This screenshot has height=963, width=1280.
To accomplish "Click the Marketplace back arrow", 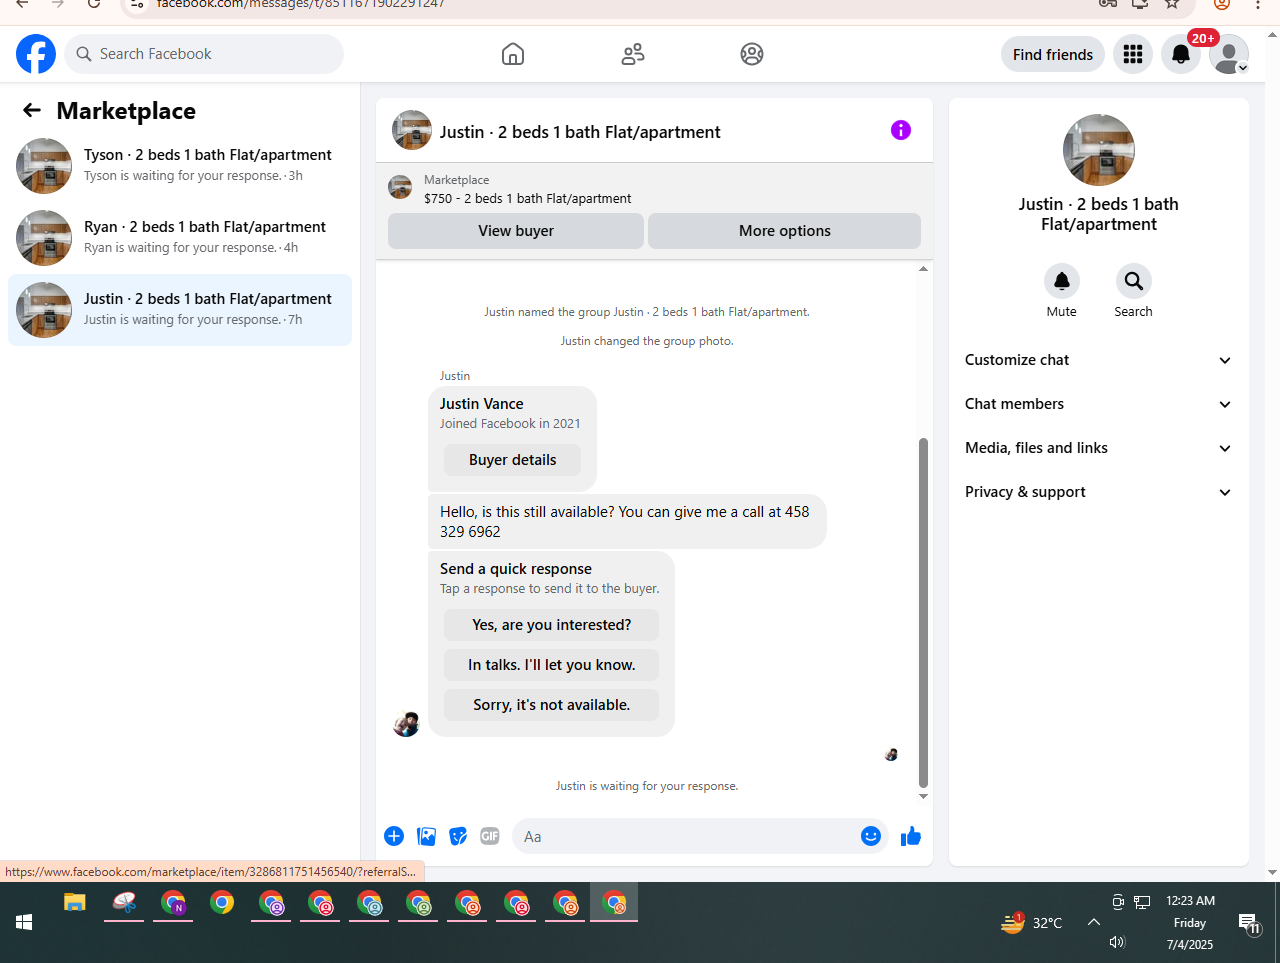I will [x=32, y=110].
